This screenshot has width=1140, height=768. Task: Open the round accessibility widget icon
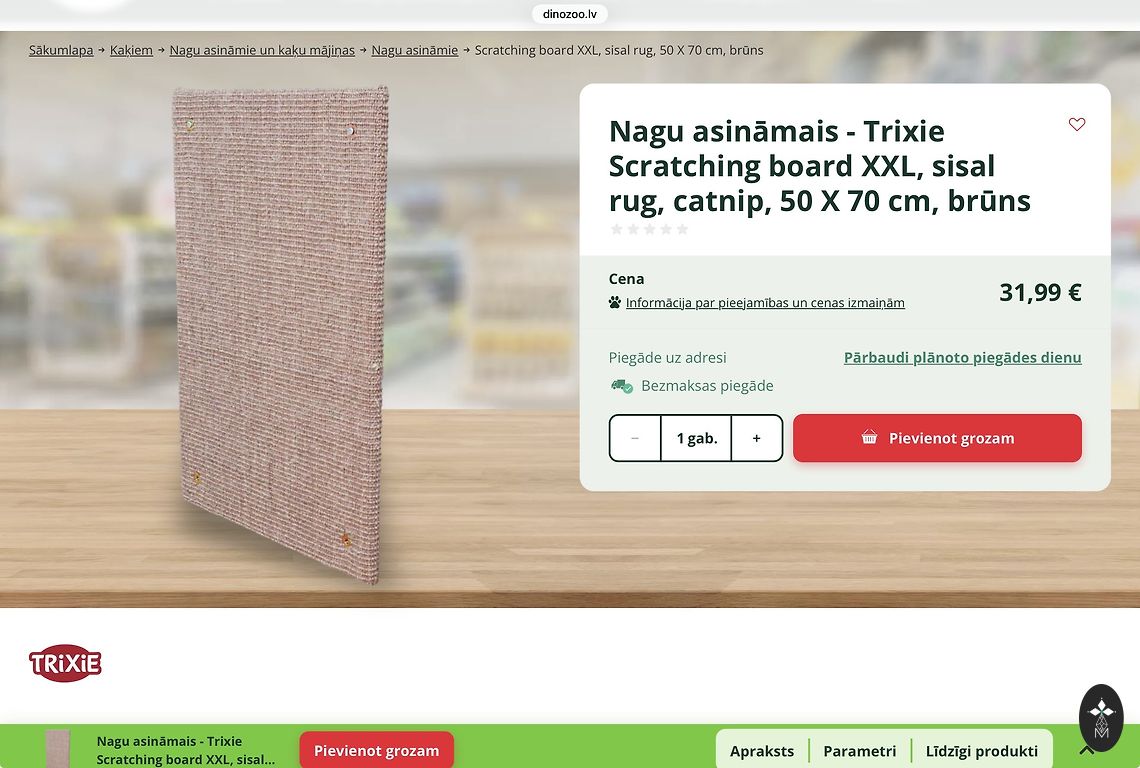(1101, 717)
